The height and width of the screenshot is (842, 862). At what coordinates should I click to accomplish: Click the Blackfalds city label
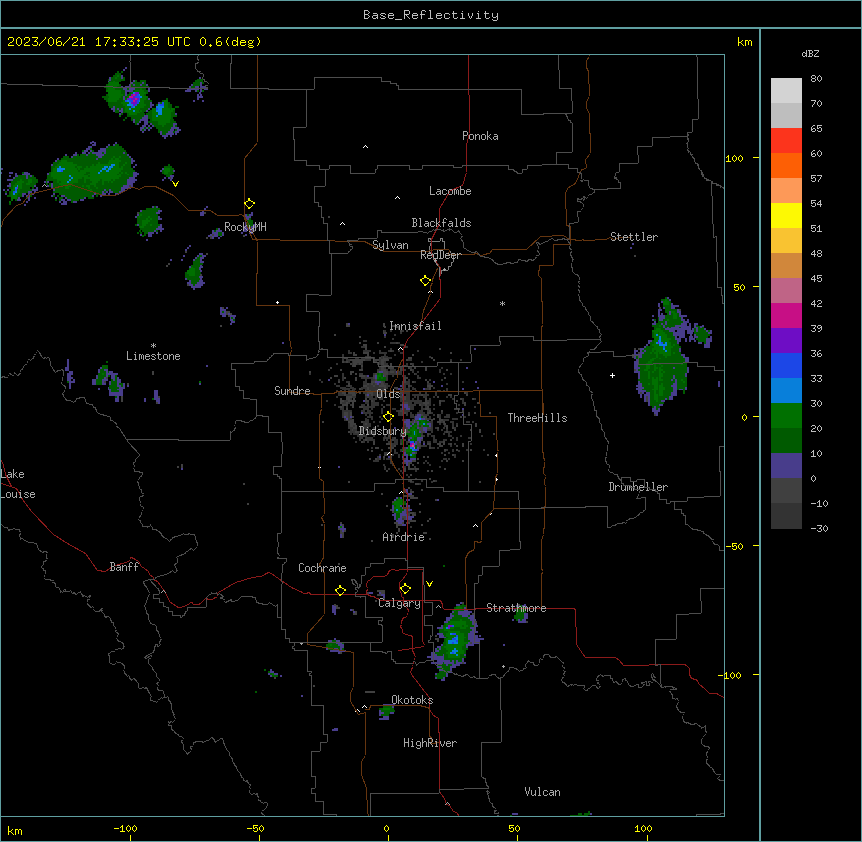(x=441, y=223)
